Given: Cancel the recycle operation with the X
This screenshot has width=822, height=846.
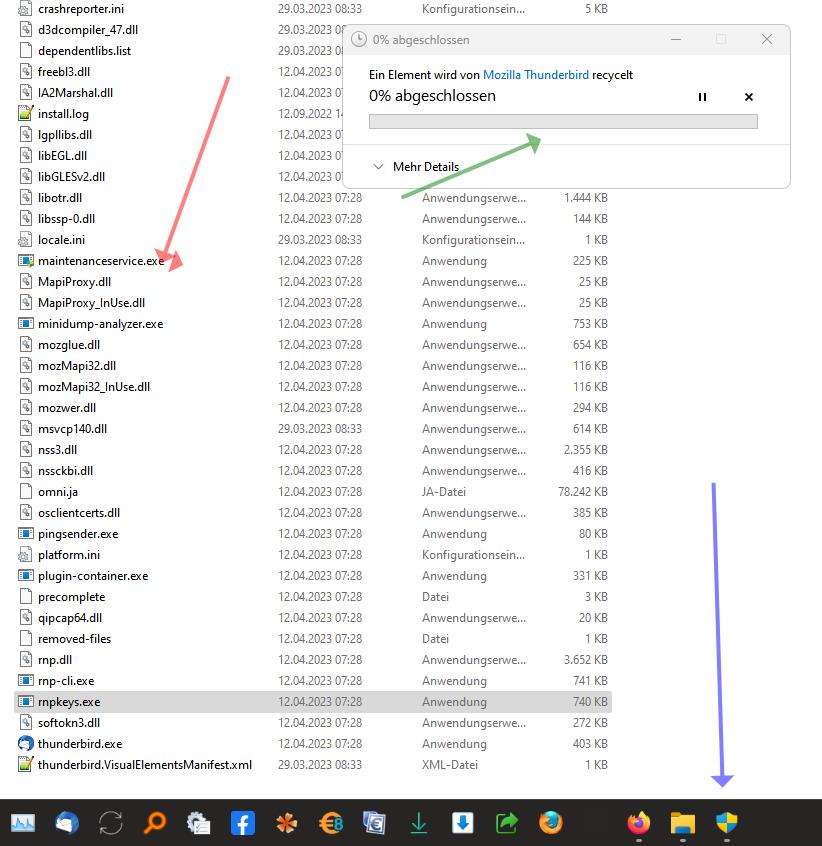Looking at the screenshot, I should (x=749, y=97).
